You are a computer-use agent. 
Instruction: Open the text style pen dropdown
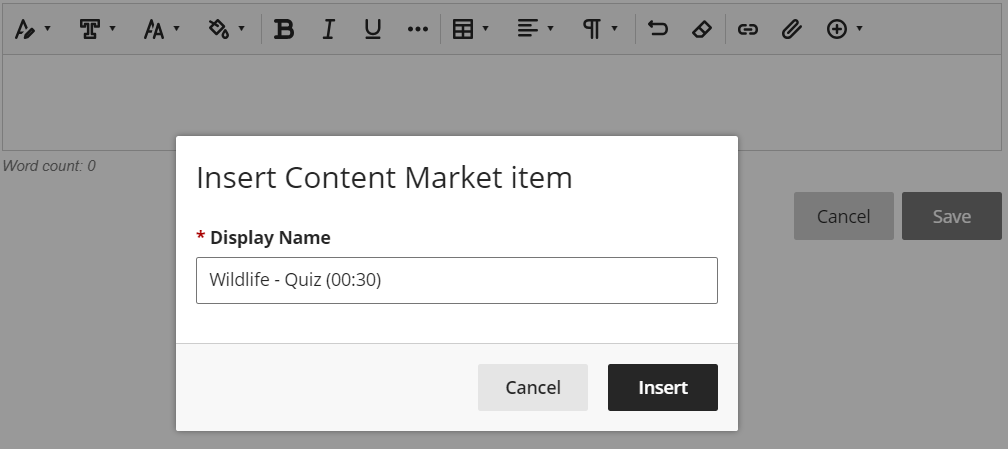[33, 29]
